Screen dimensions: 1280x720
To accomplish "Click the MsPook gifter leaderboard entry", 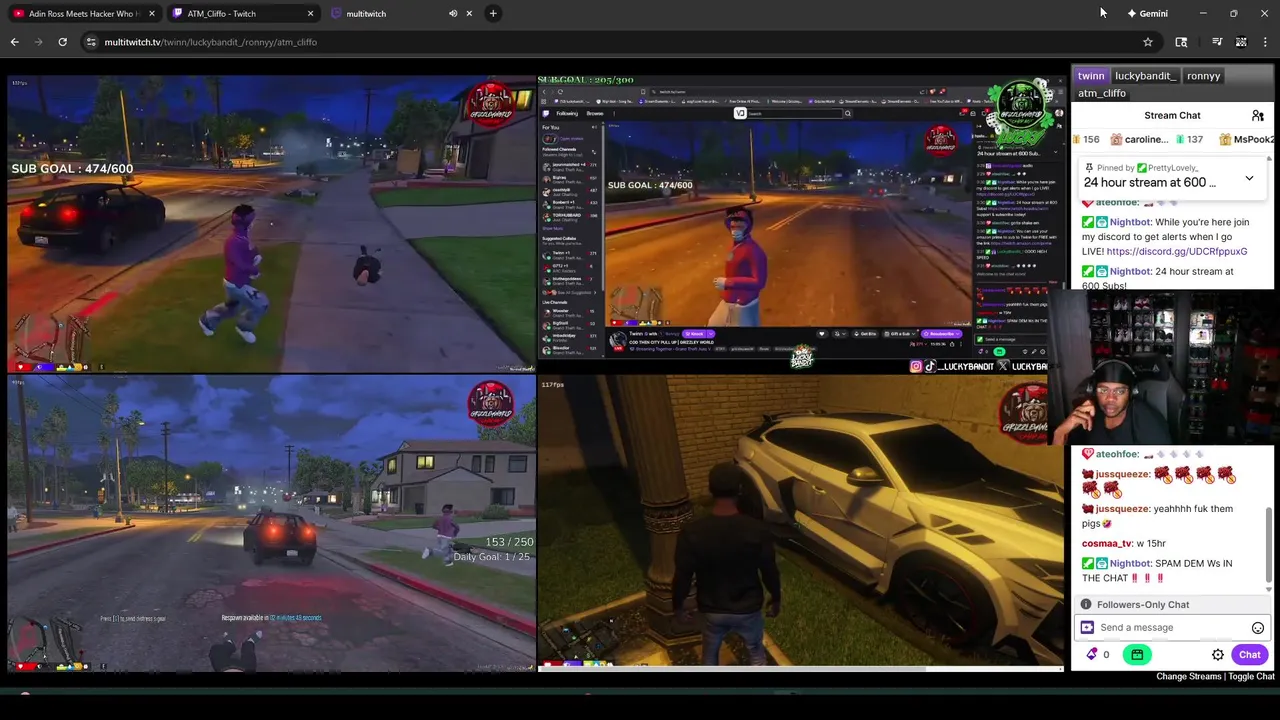I will click(1245, 140).
